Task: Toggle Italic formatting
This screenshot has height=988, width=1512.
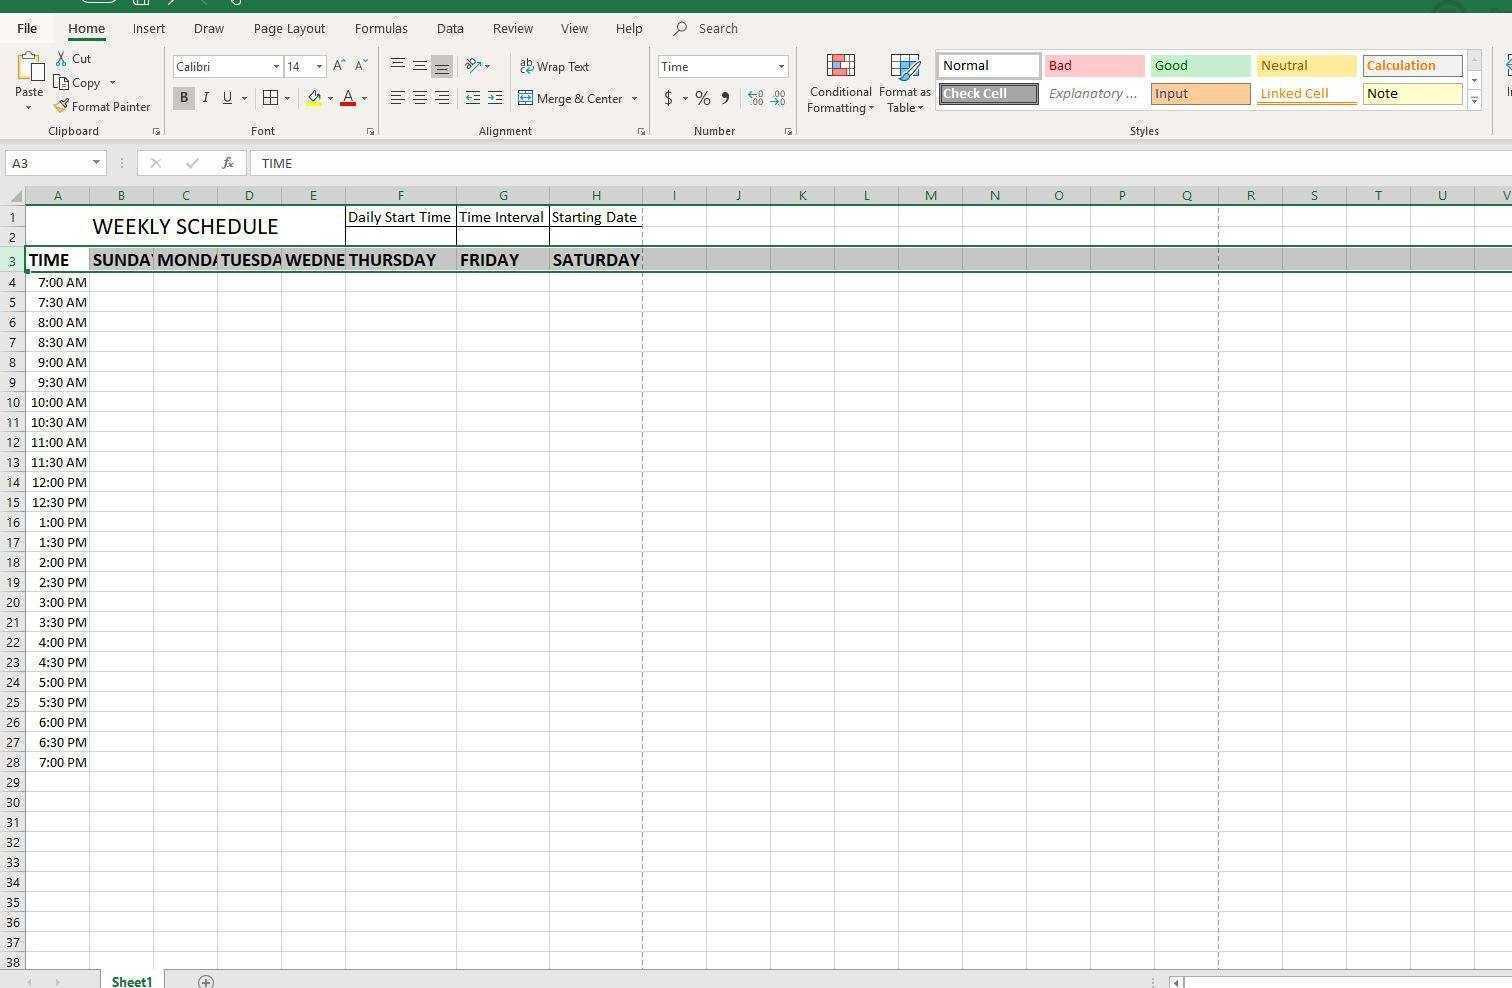Action: click(206, 98)
